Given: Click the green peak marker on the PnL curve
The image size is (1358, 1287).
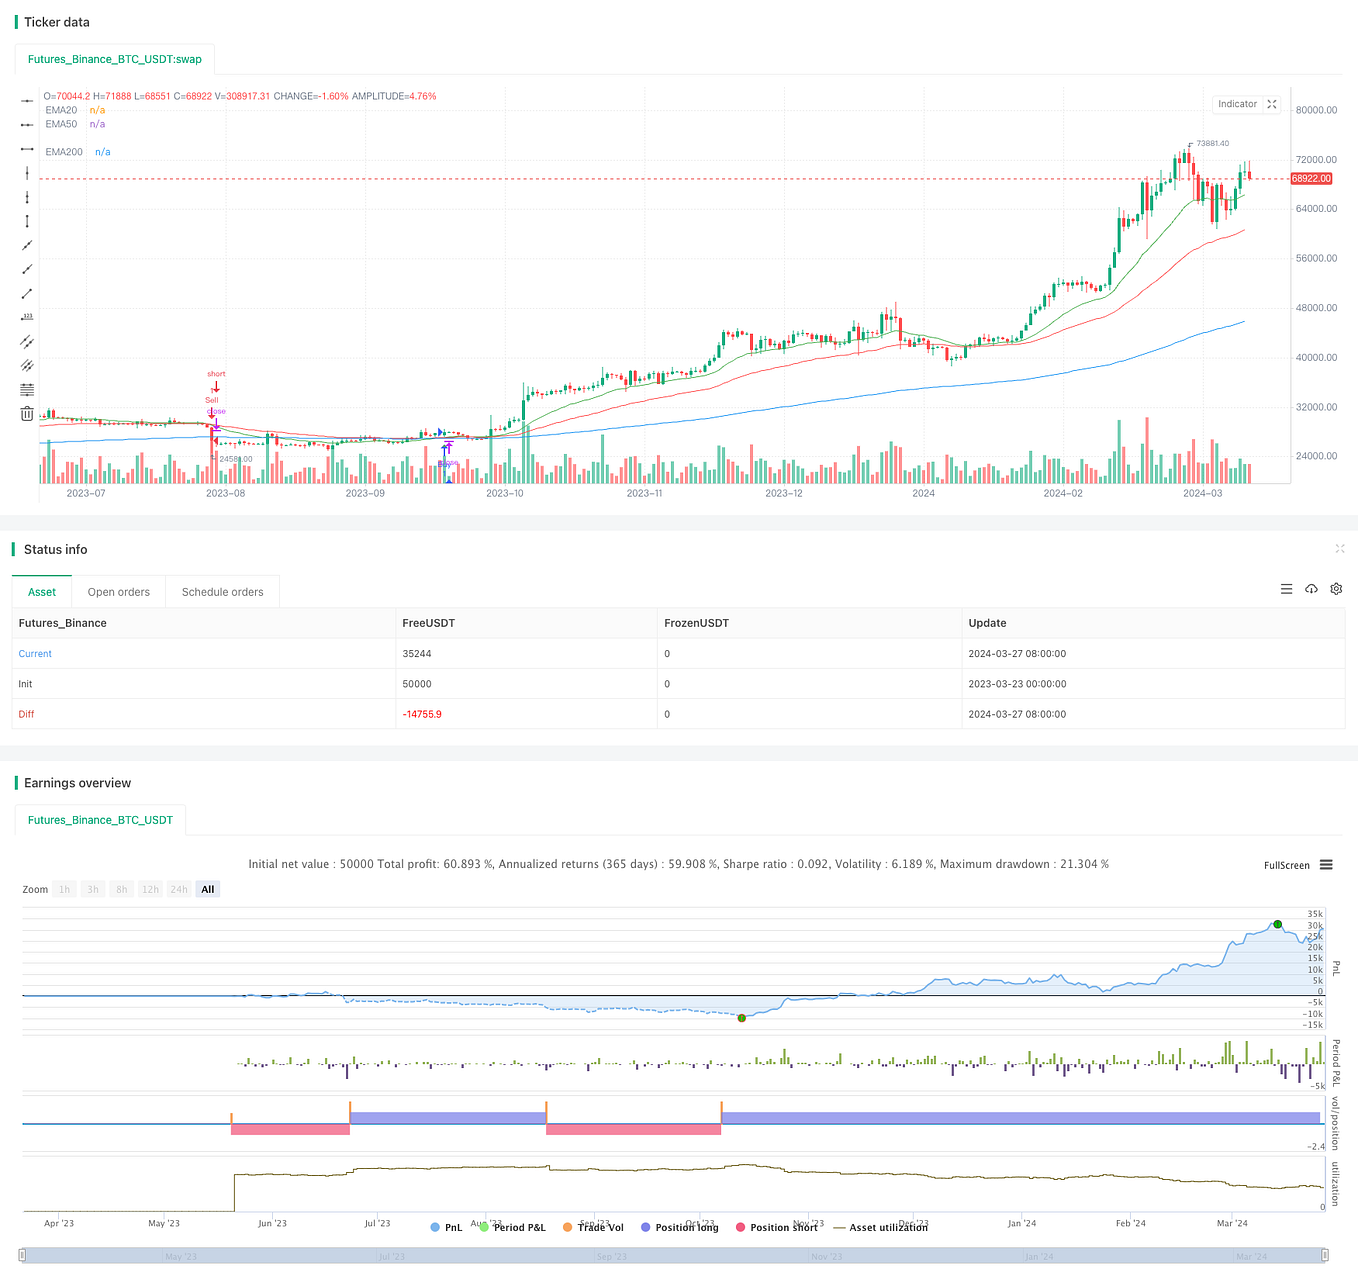Looking at the screenshot, I should [1277, 925].
